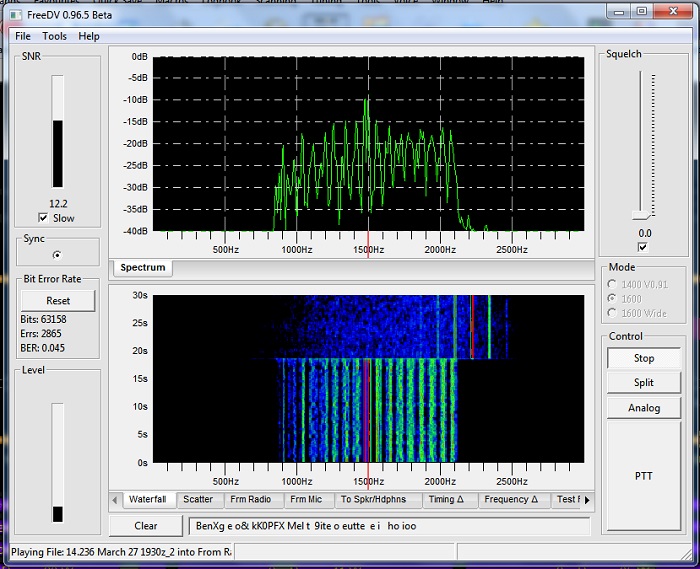The width and height of the screenshot is (700, 569).
Task: Click the decoded text message field
Action: point(388,526)
